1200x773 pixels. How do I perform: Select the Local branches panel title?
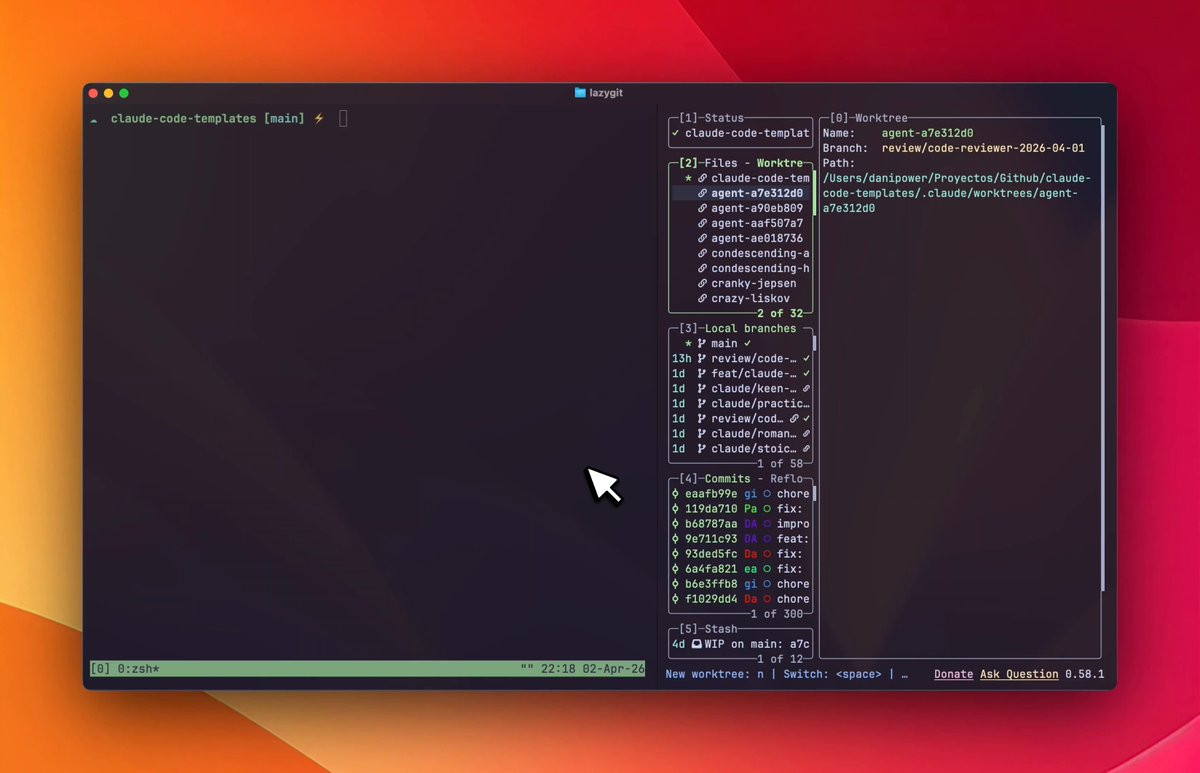tap(750, 328)
